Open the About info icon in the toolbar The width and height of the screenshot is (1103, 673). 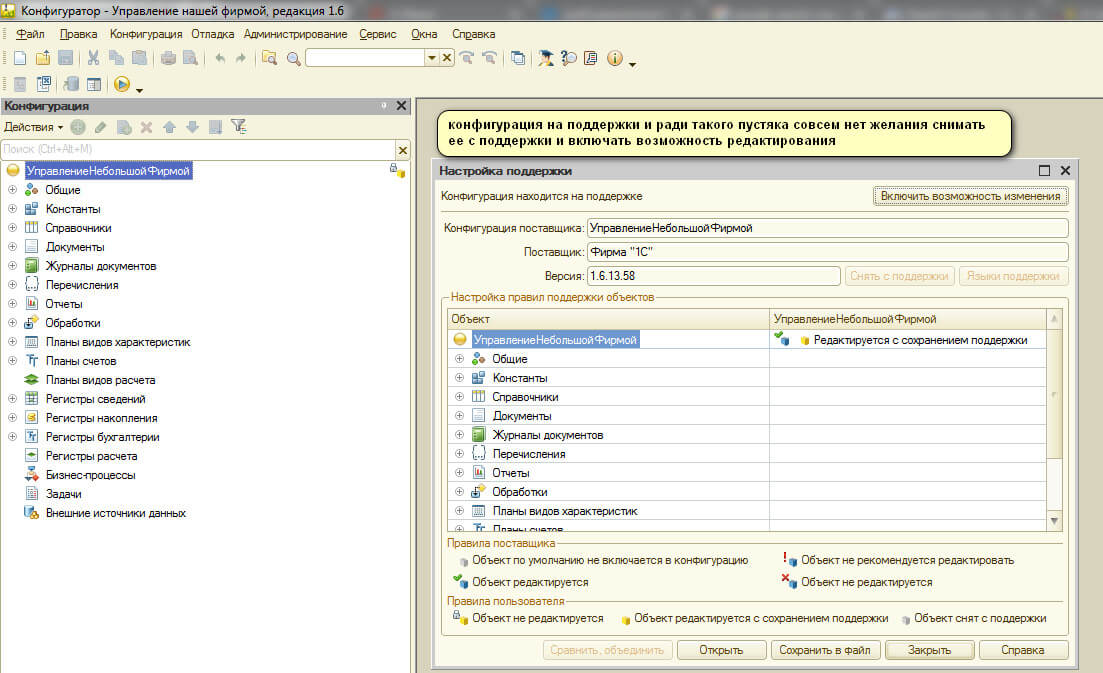click(x=614, y=58)
